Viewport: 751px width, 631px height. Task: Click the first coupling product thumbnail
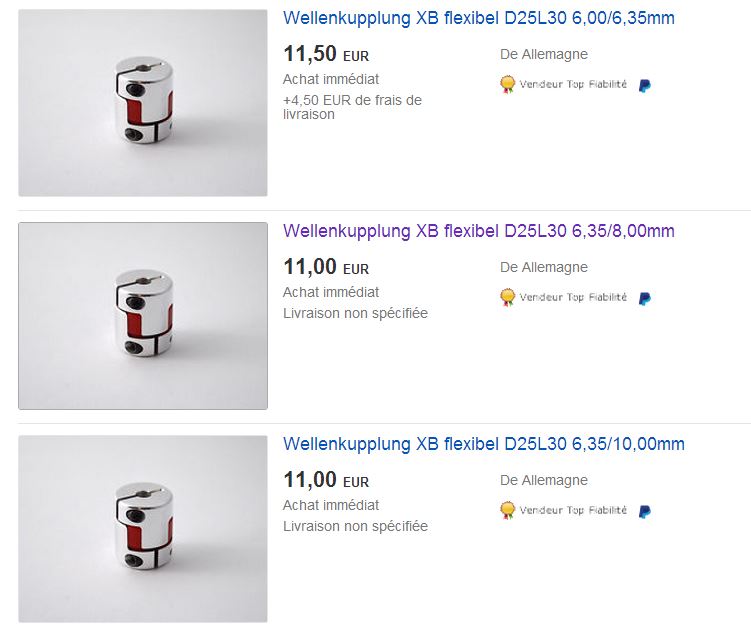coord(143,103)
